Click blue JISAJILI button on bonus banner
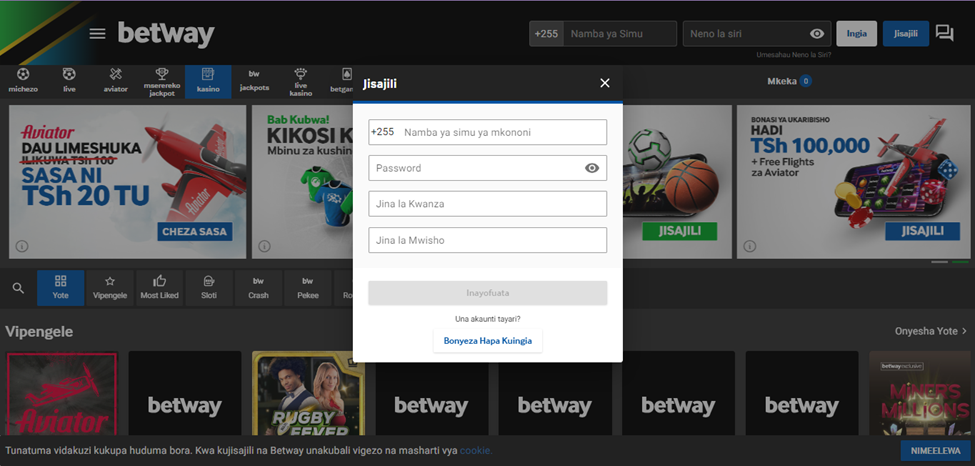The image size is (975, 466). coord(923,231)
